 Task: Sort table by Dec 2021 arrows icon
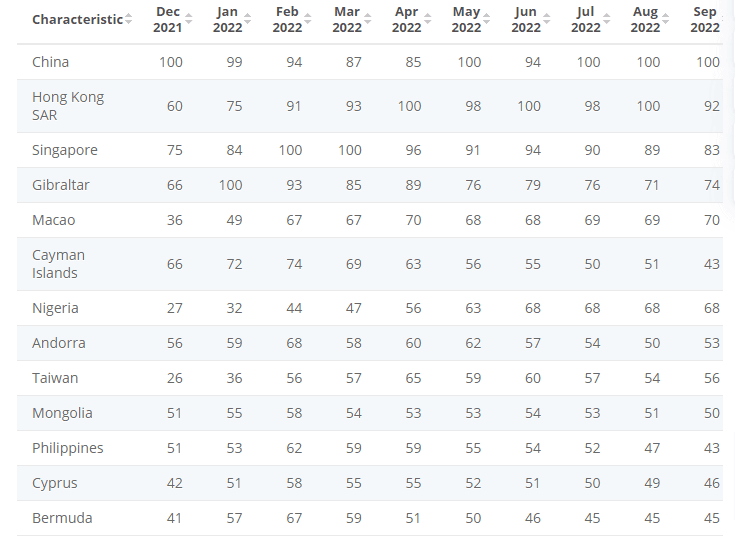pyautogui.click(x=188, y=20)
